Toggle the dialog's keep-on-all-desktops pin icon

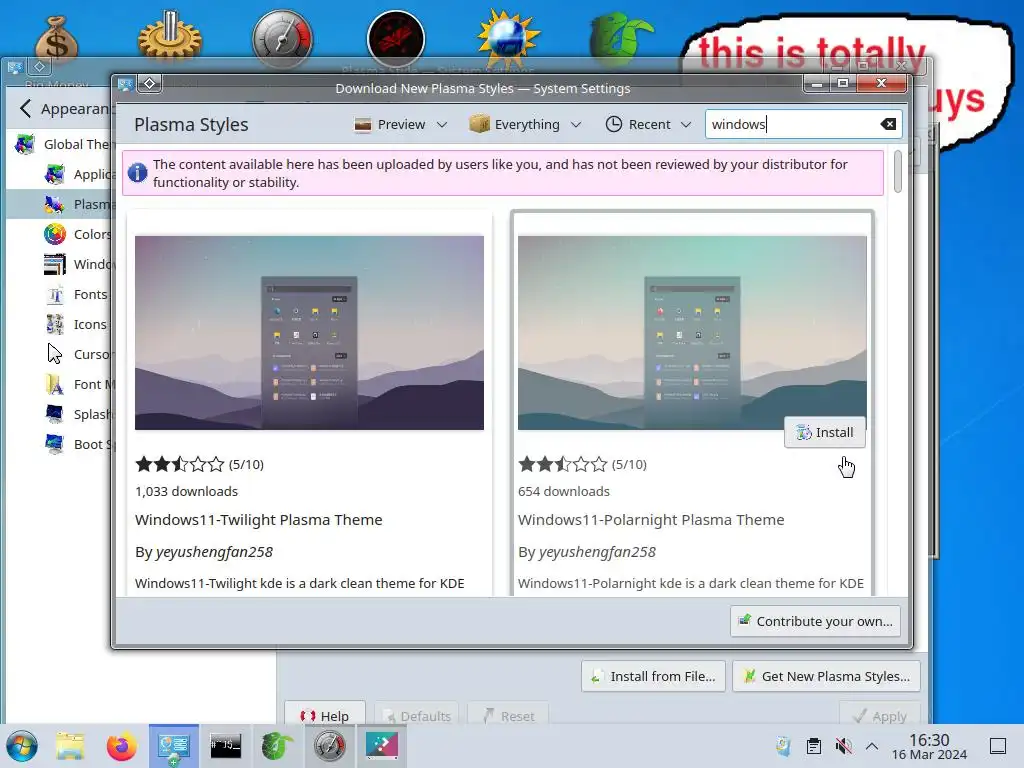[x=150, y=84]
